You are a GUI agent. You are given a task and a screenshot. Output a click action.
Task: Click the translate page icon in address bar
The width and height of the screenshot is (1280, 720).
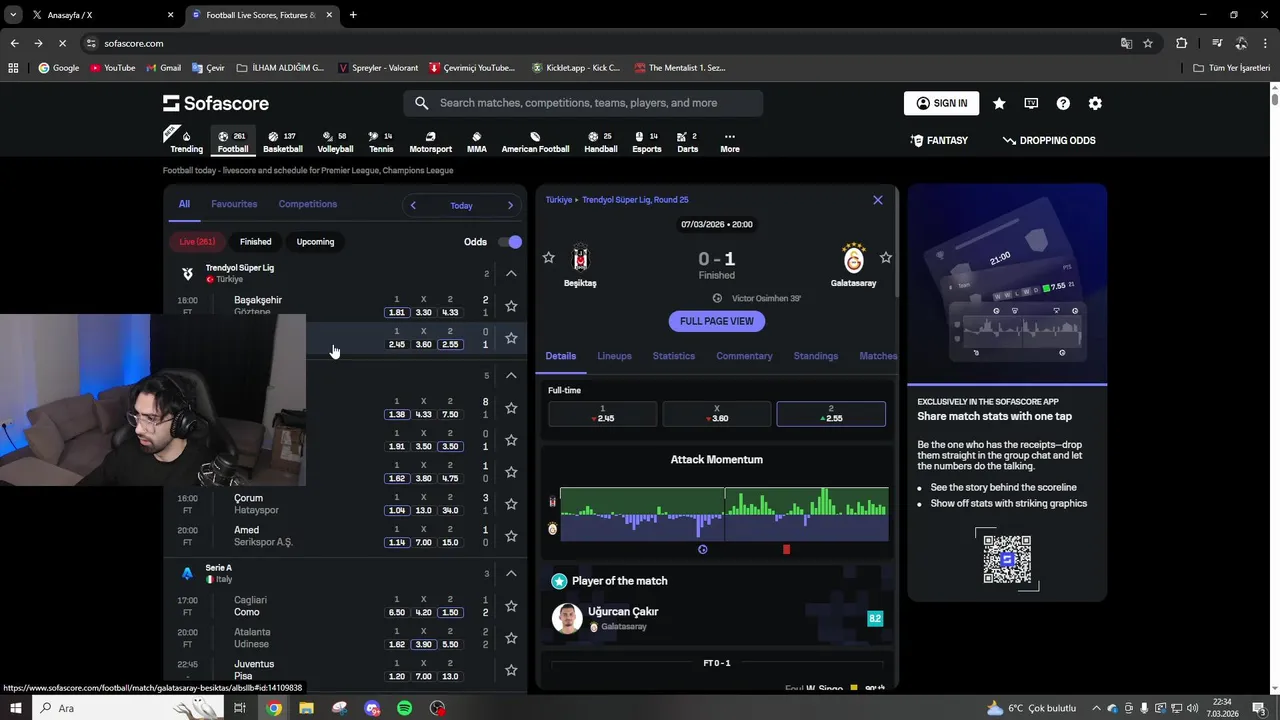coord(1126,43)
